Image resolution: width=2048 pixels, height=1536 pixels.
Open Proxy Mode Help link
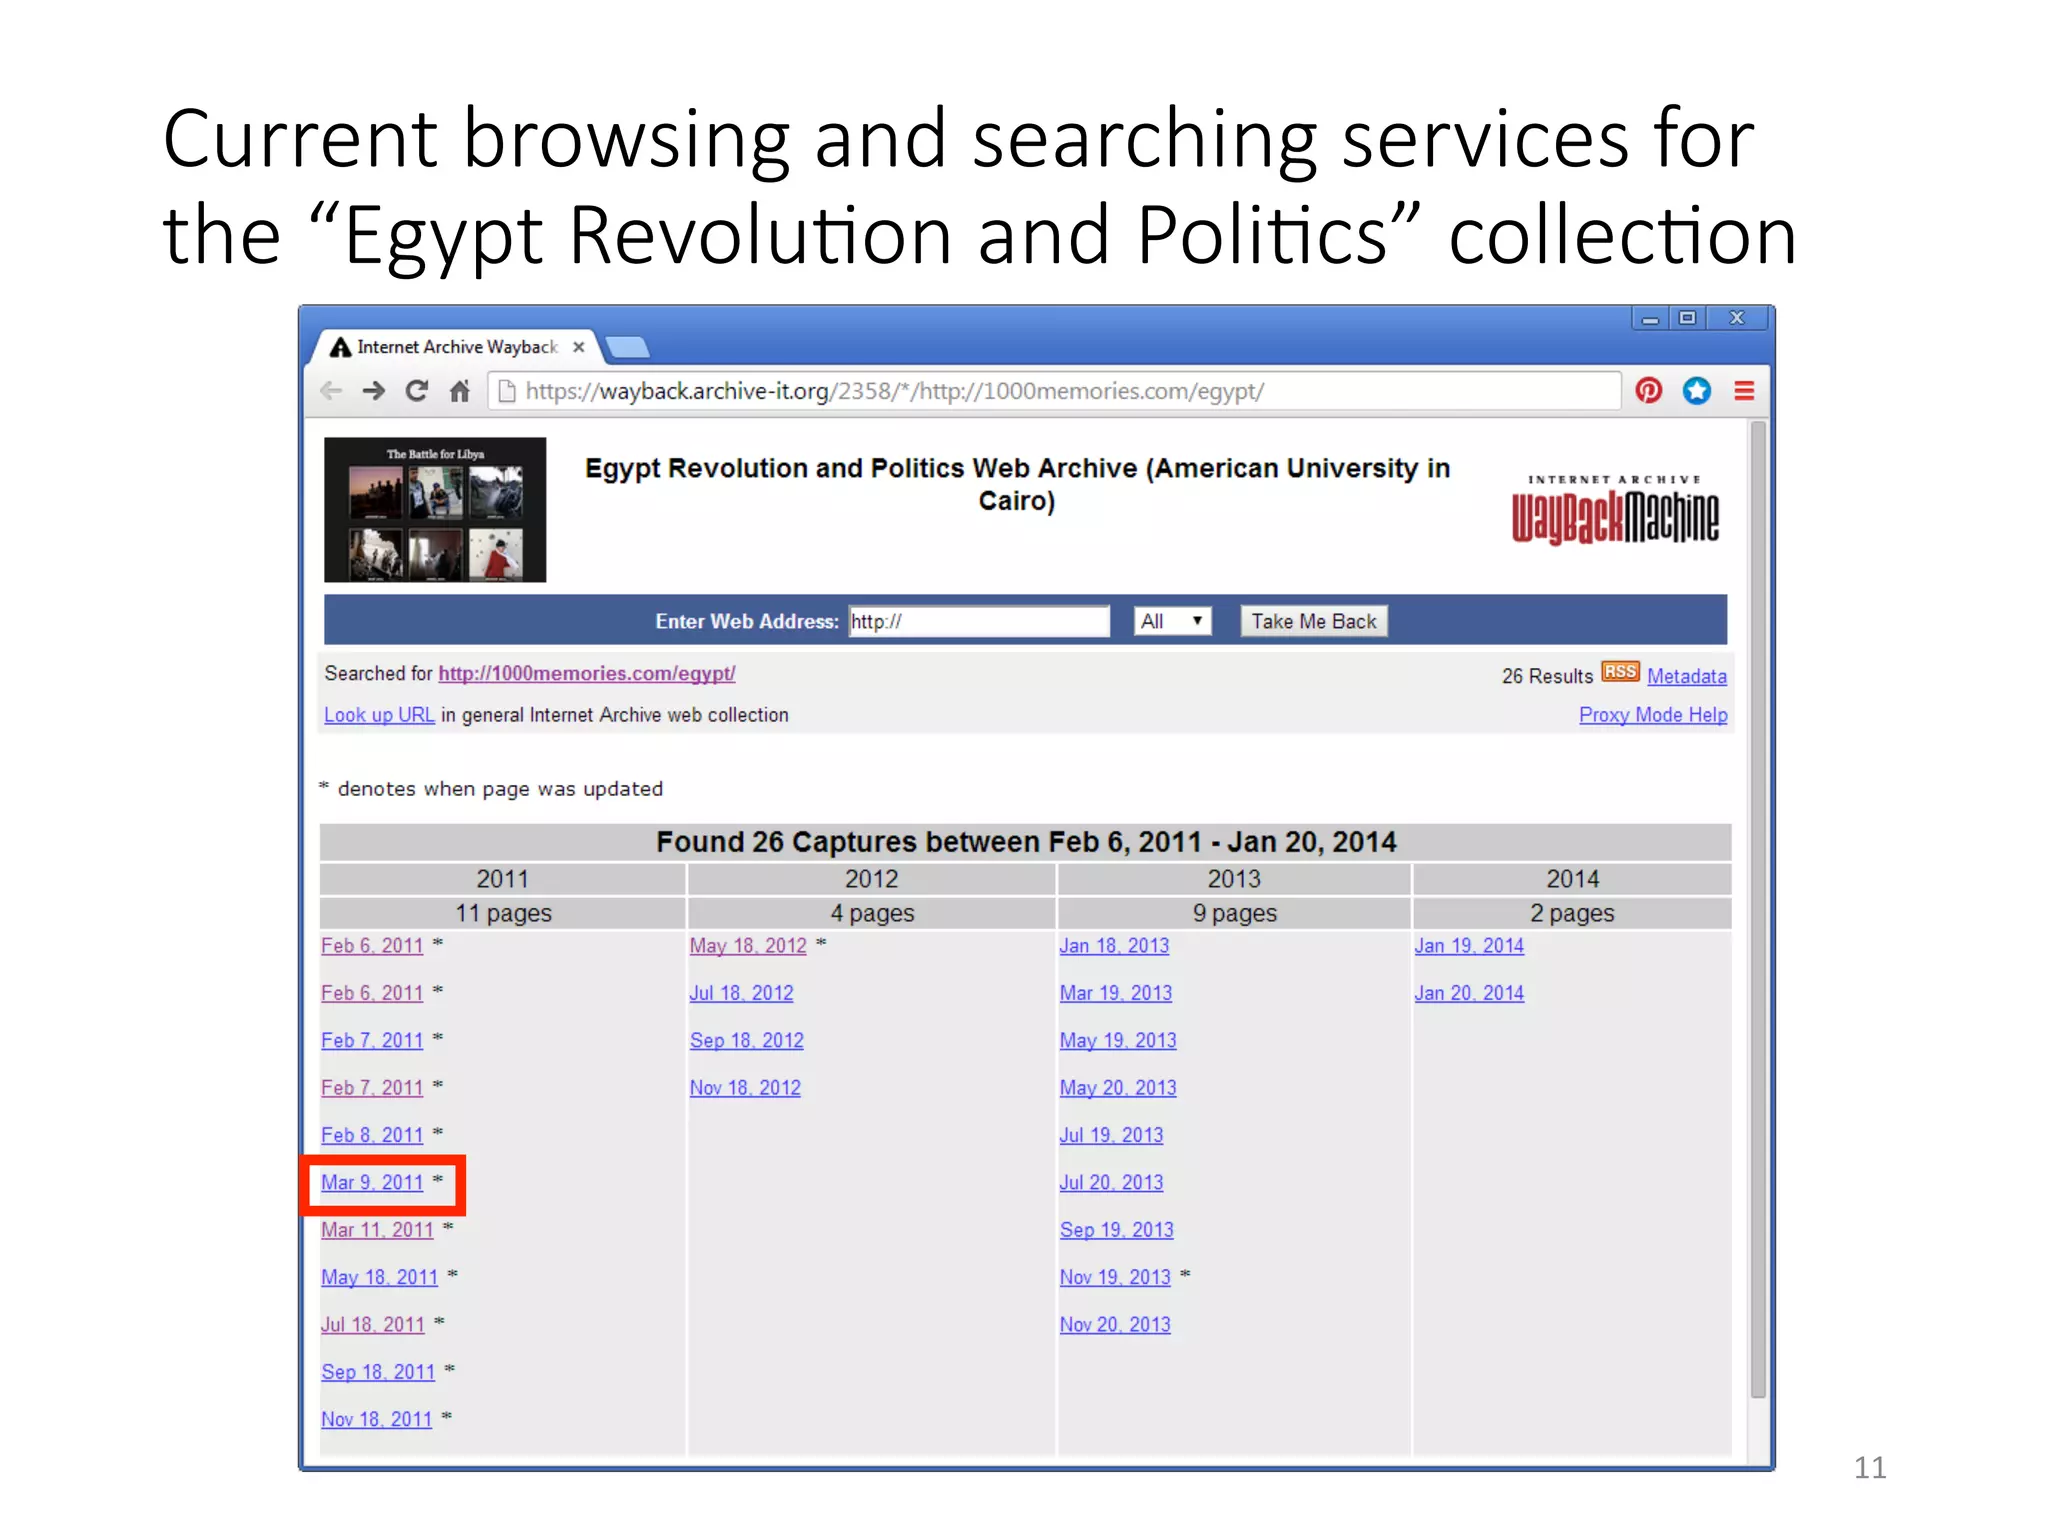pos(1653,715)
